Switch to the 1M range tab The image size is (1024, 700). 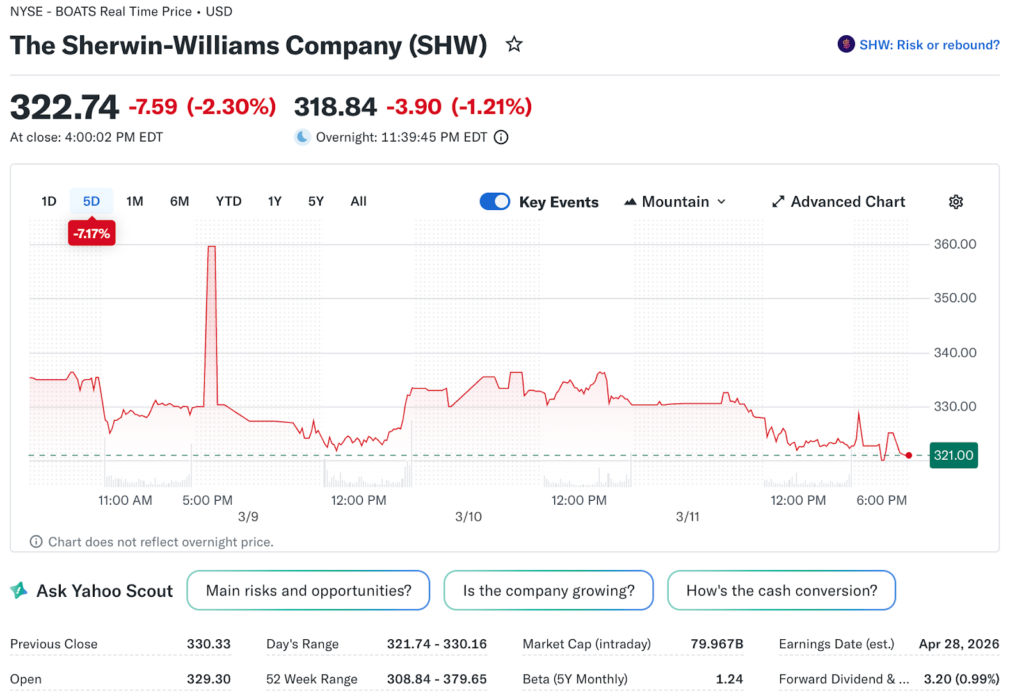[135, 202]
